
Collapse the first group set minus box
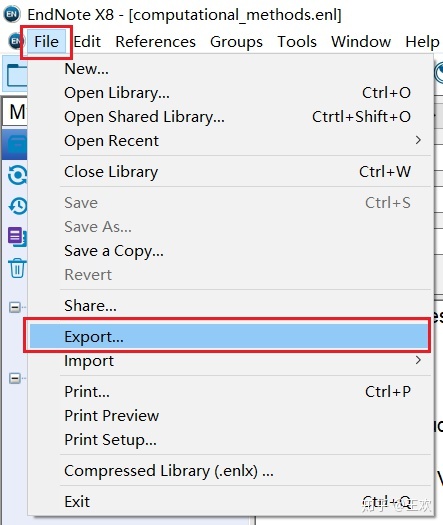[15, 307]
